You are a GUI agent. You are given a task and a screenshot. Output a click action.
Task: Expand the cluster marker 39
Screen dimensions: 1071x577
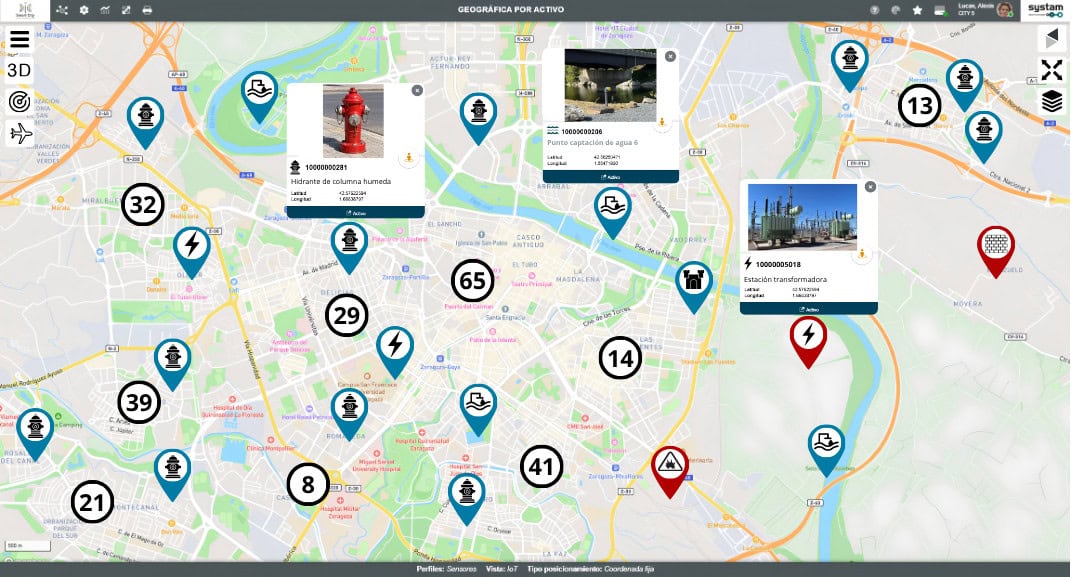click(x=139, y=402)
